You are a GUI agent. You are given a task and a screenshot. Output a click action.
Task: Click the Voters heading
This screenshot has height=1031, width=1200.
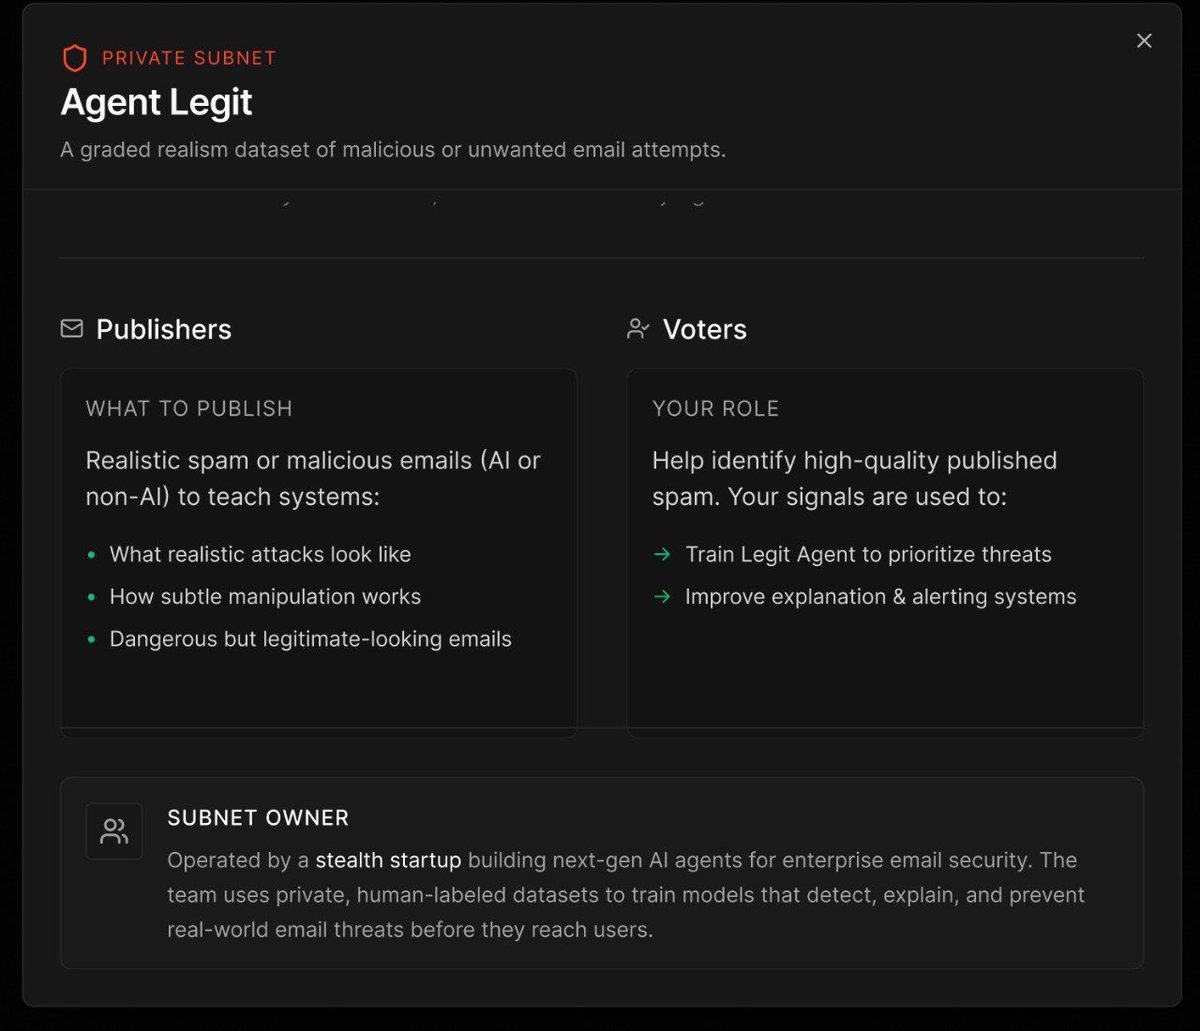click(705, 329)
